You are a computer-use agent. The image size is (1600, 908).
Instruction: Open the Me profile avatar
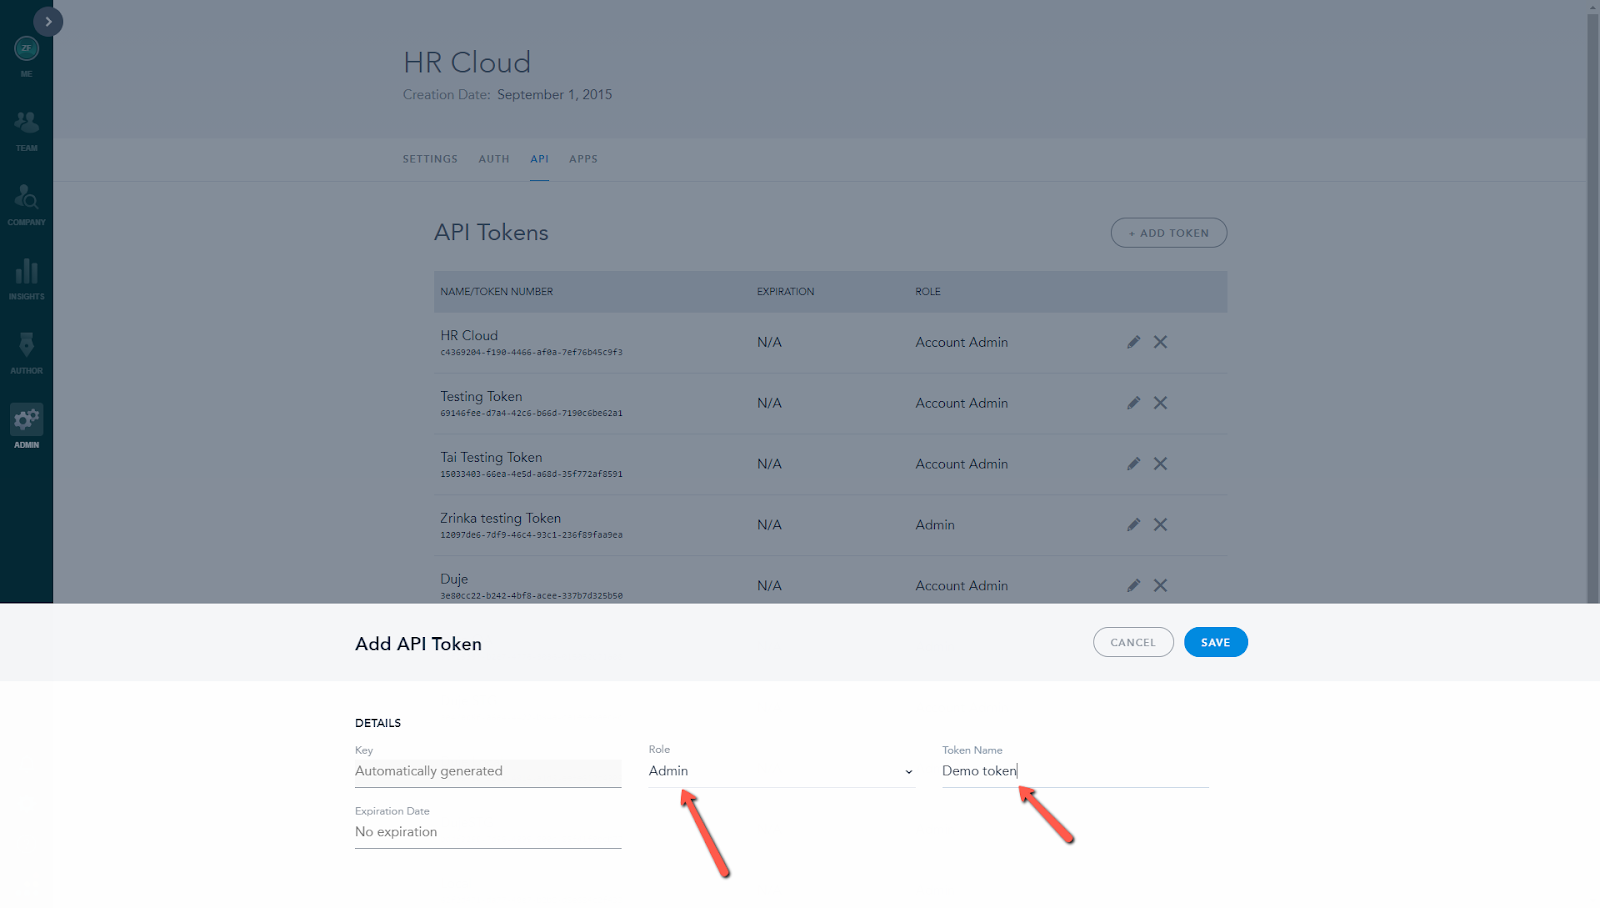(x=26, y=48)
